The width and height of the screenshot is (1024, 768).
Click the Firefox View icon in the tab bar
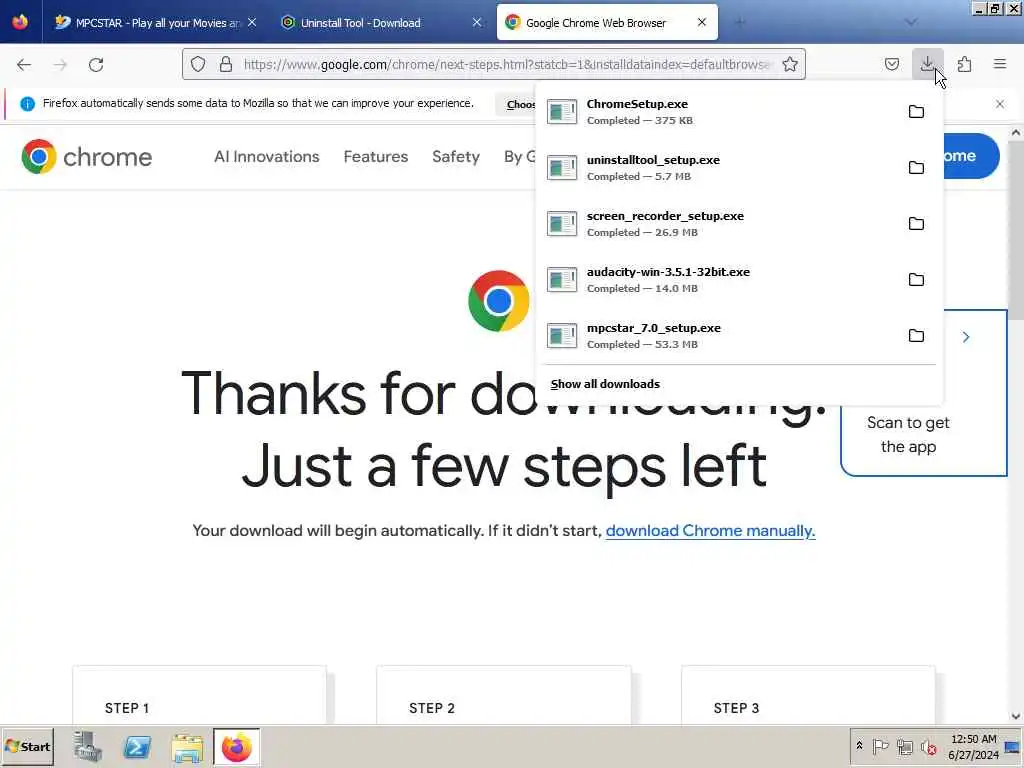20,22
